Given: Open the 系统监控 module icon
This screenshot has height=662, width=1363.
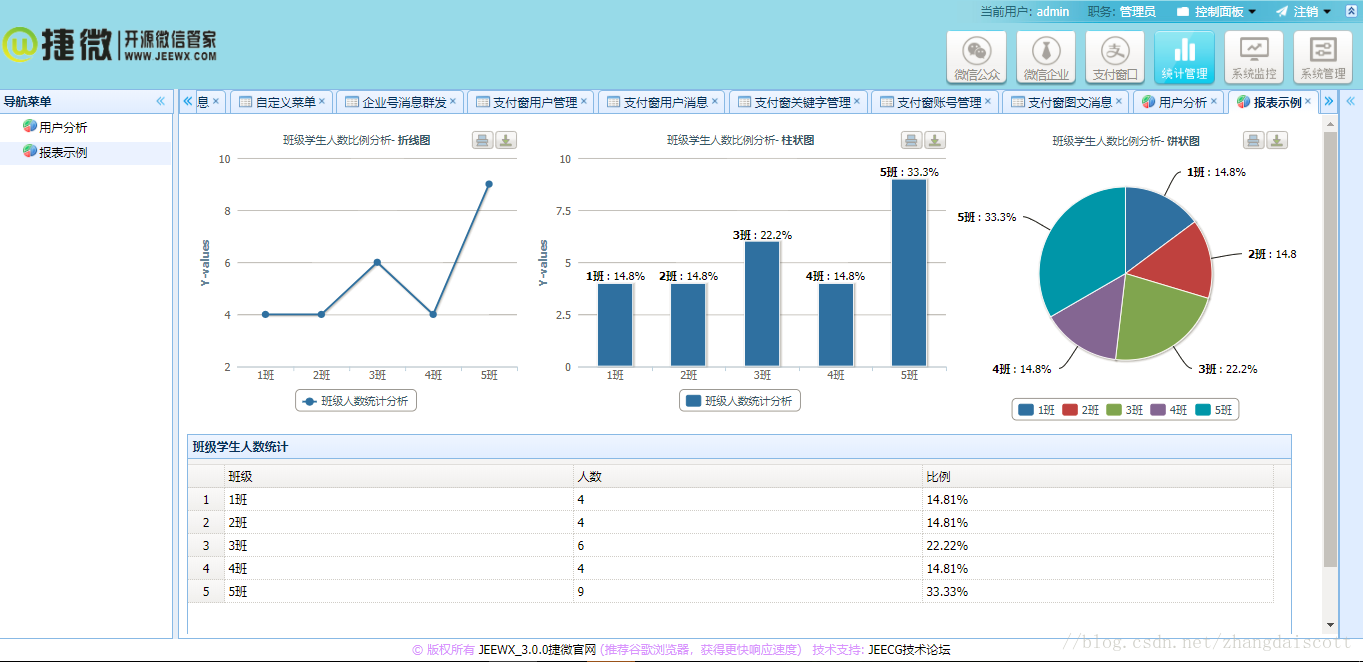Looking at the screenshot, I should [x=1254, y=57].
